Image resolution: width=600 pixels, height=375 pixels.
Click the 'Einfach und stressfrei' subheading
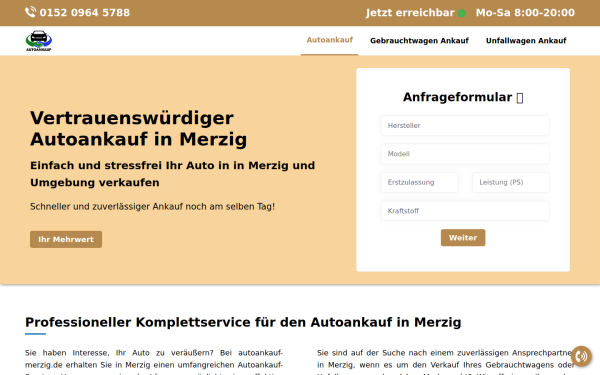point(173,174)
